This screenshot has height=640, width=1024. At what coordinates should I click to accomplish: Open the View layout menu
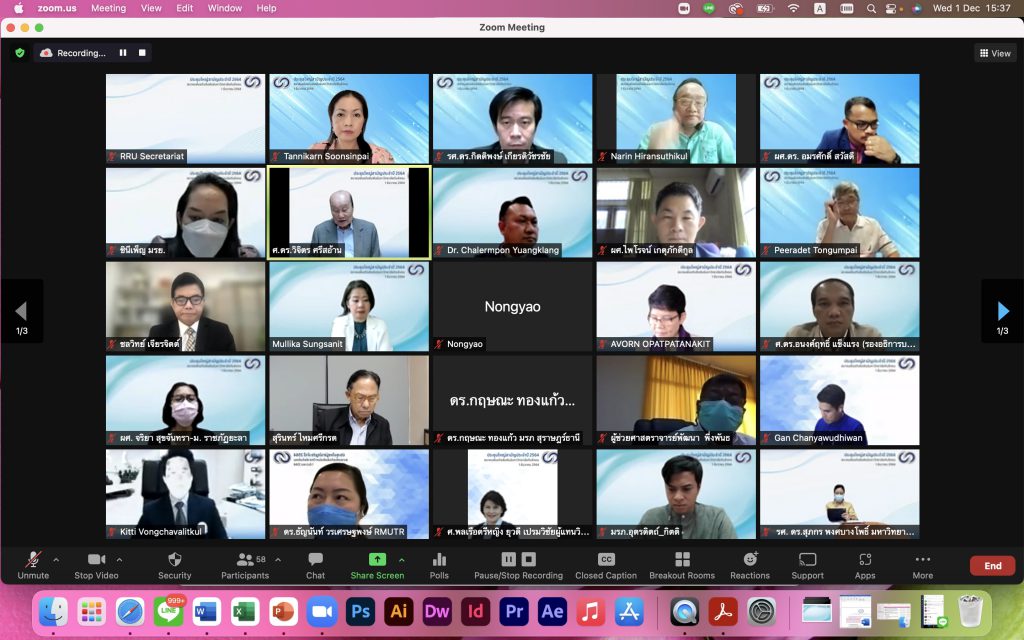[995, 54]
